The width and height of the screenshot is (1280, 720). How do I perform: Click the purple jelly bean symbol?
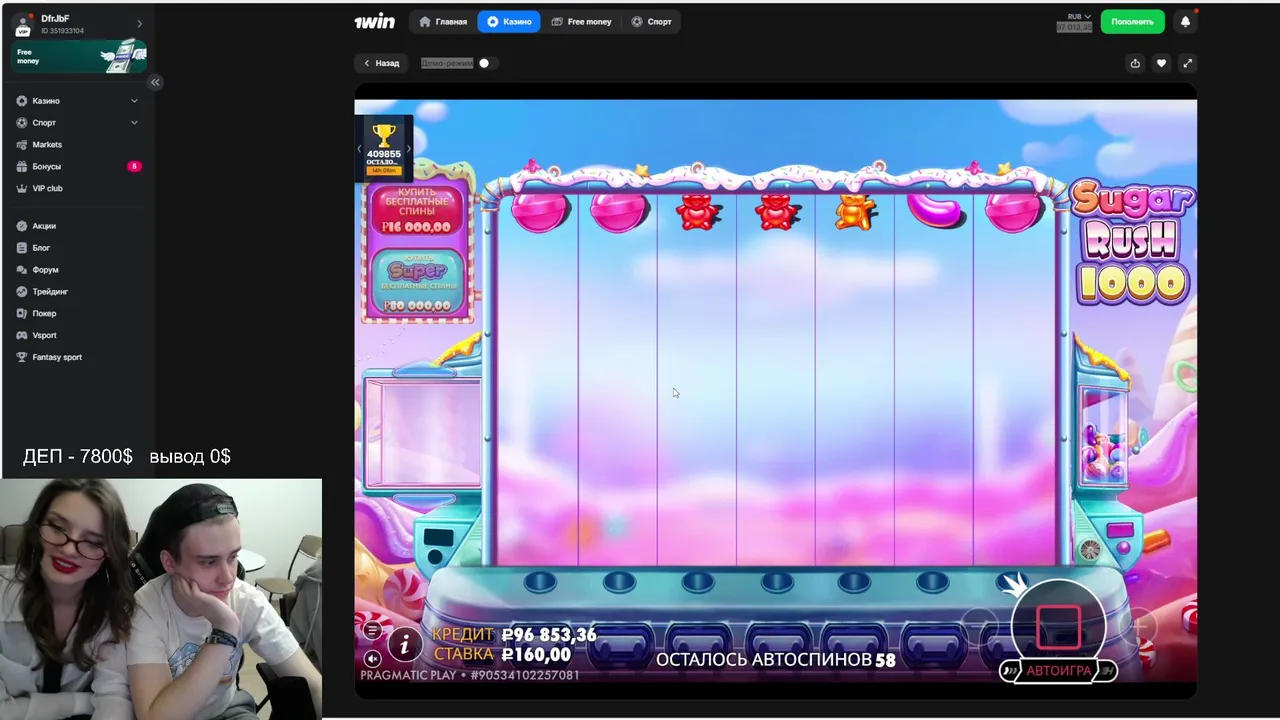point(936,212)
